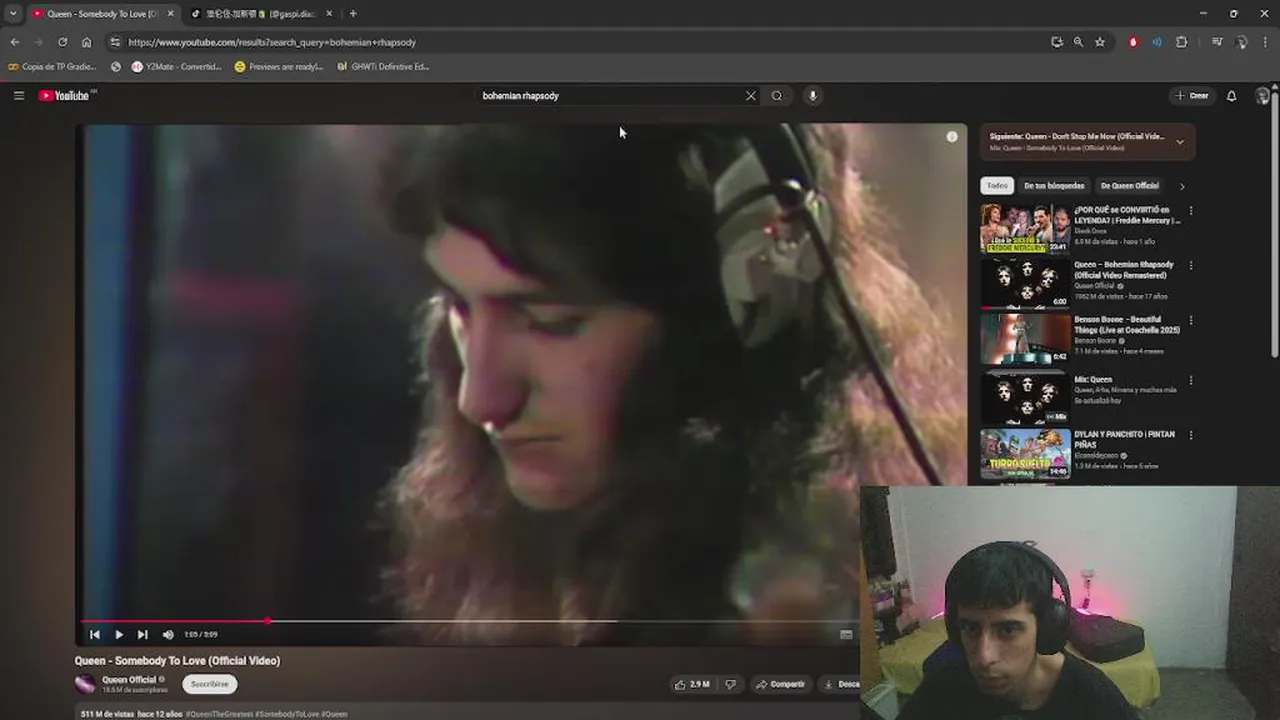This screenshot has width=1280, height=720.
Task: Clear the bohemian rhapsody search text
Action: 751,96
